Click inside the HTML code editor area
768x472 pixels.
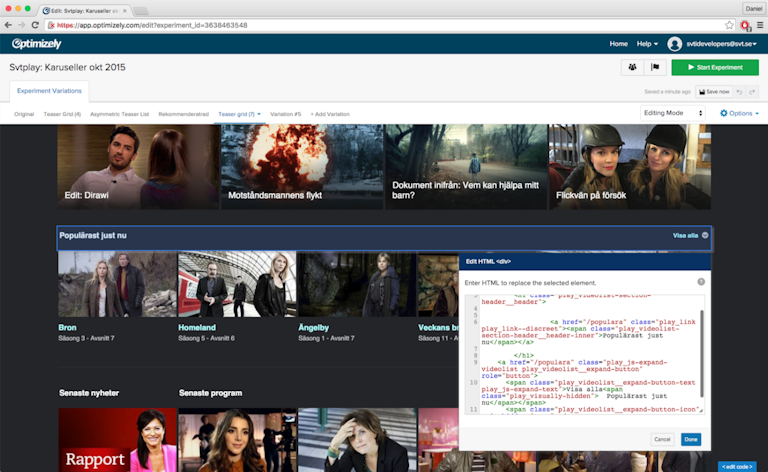tap(580, 350)
